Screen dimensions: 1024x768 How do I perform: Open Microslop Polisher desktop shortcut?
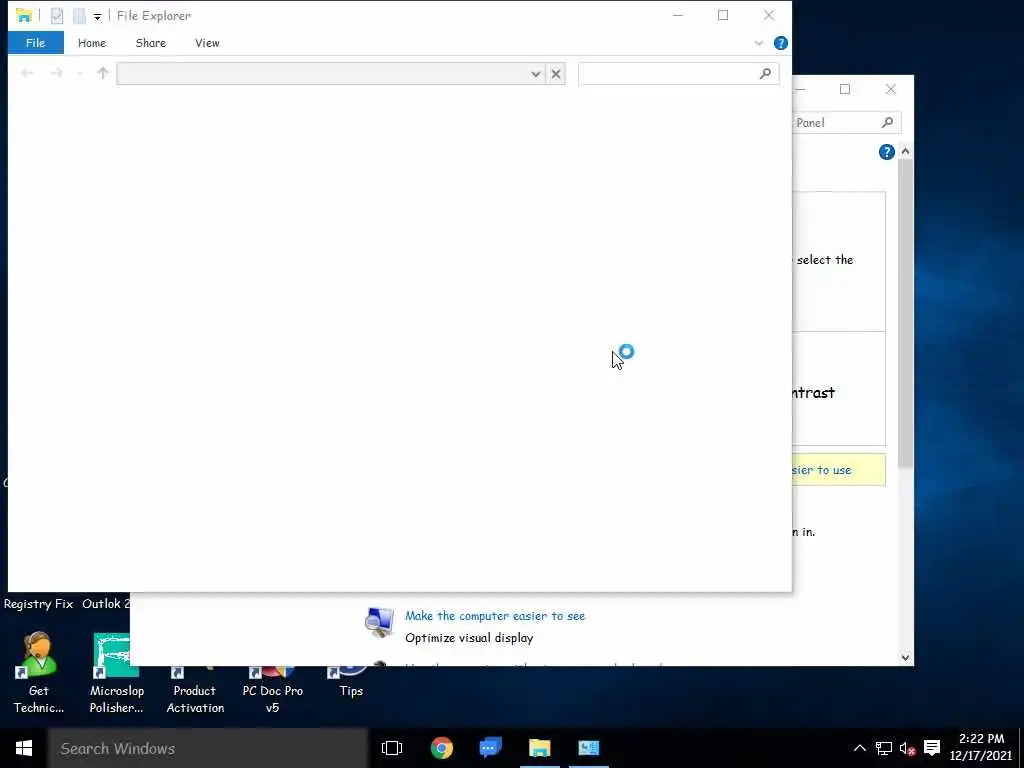(x=116, y=673)
